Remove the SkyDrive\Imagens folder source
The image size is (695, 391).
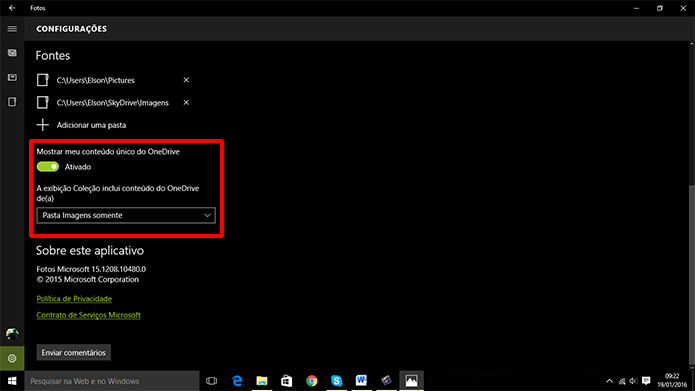point(186,102)
